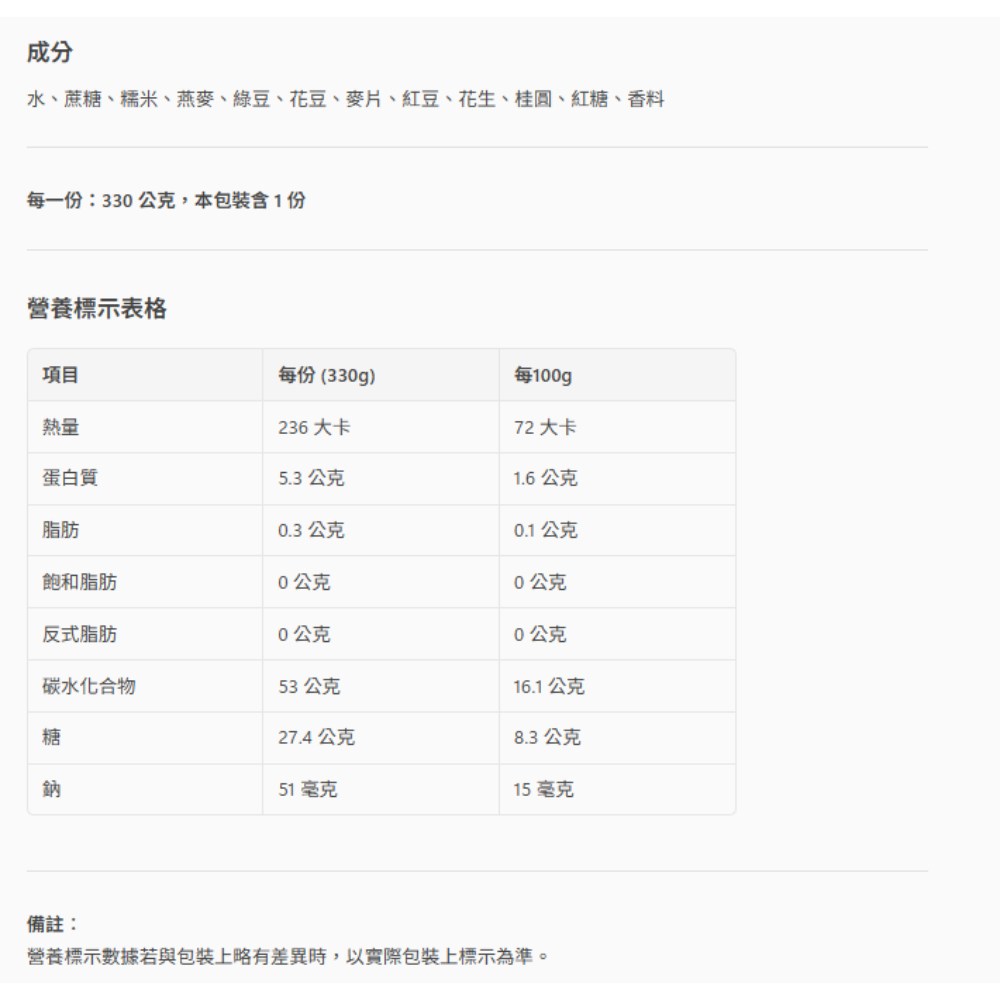Select the 15 毫克 sodium value
The width and height of the screenshot is (1000, 1000).
click(x=544, y=790)
